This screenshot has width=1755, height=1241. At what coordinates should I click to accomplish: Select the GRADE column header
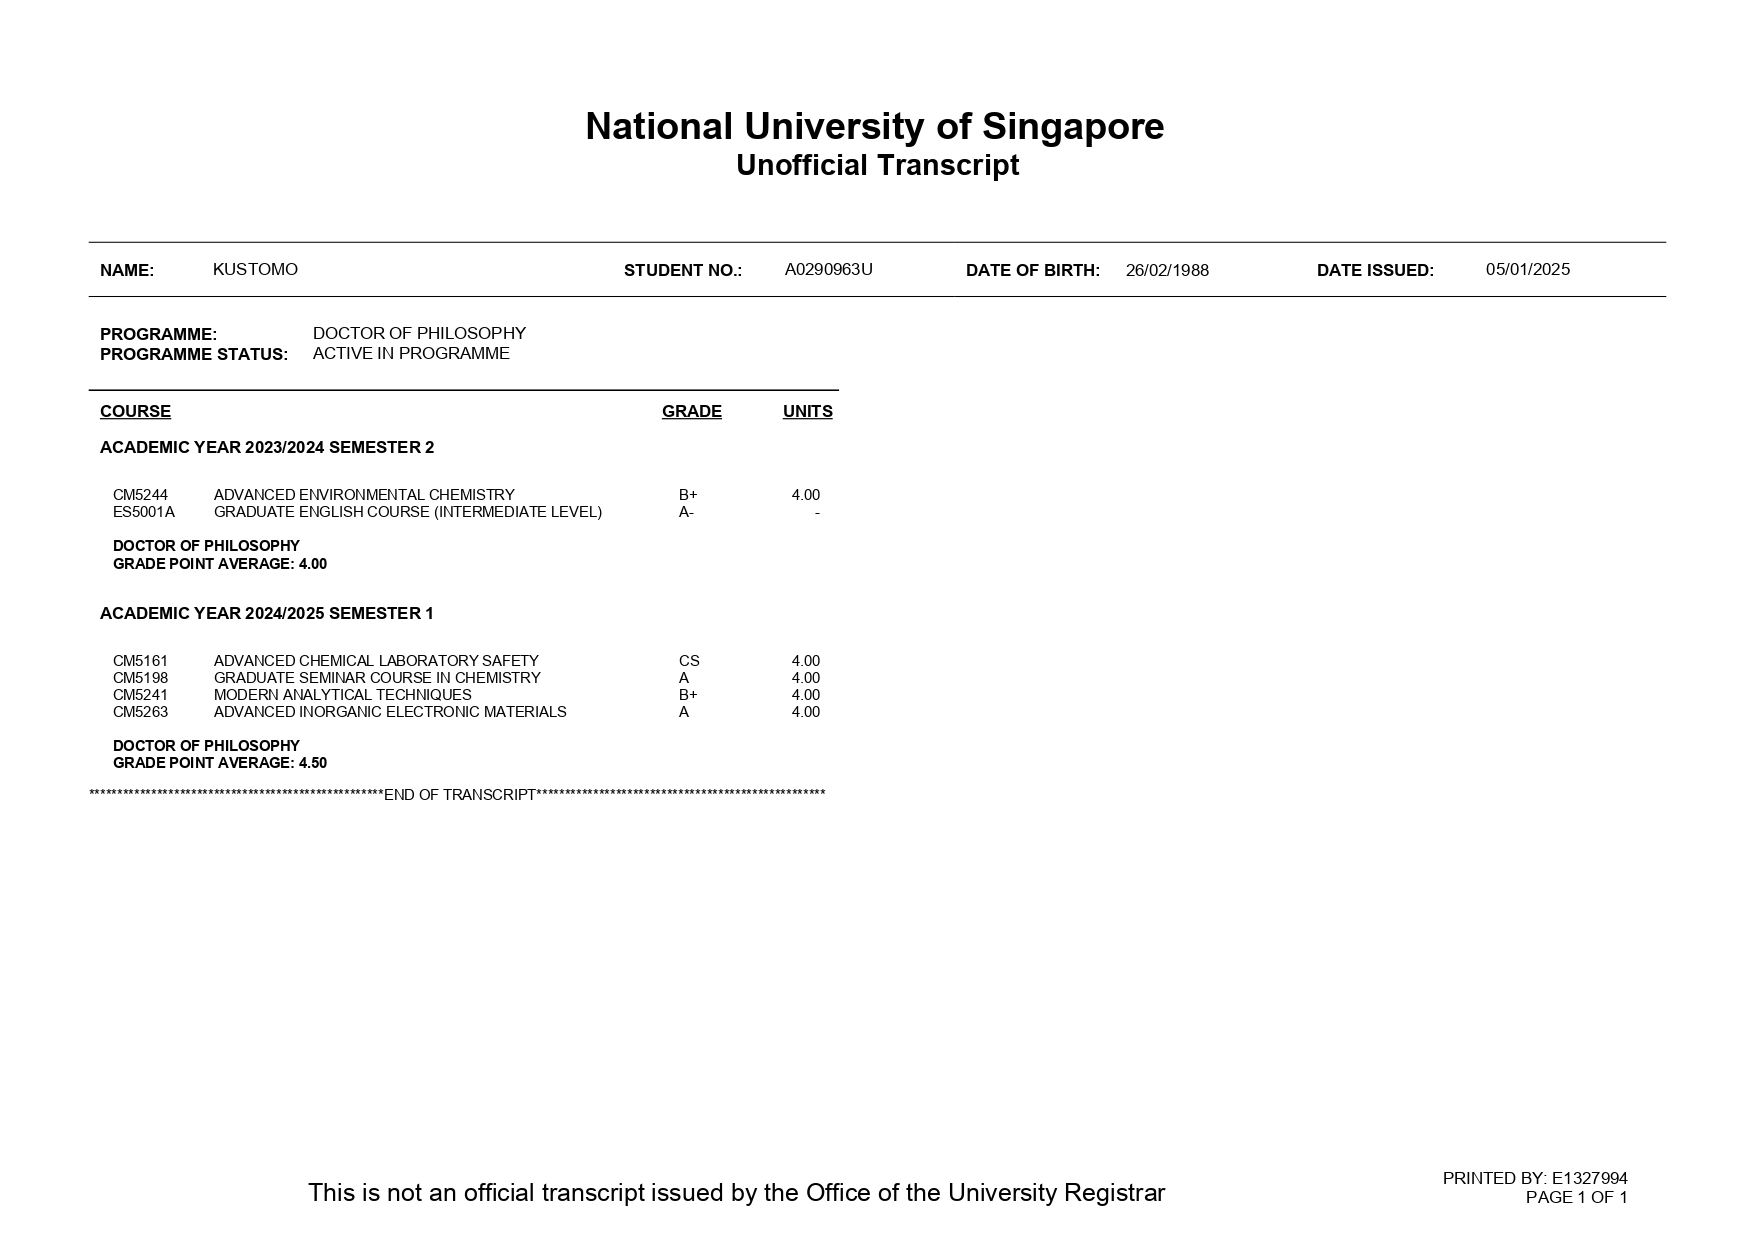[x=691, y=409]
